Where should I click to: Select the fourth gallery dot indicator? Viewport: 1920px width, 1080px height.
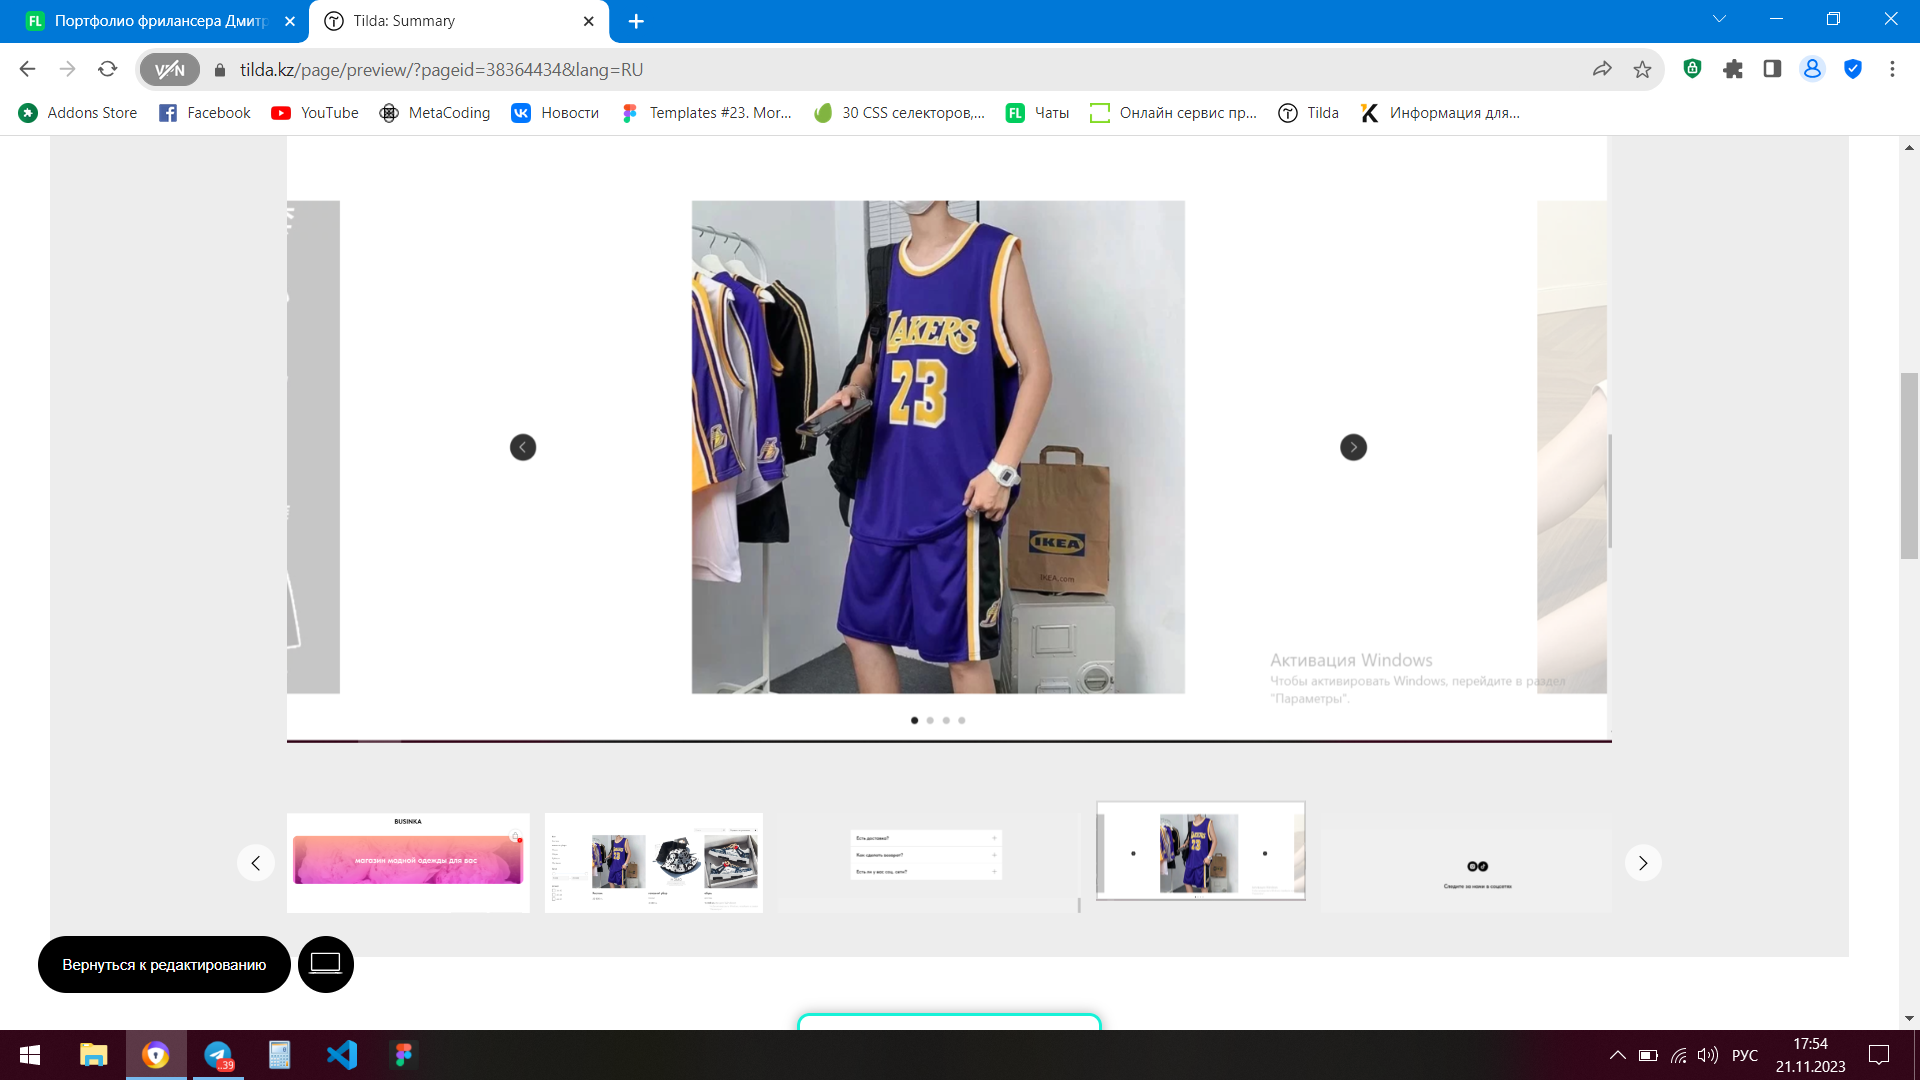(x=962, y=720)
